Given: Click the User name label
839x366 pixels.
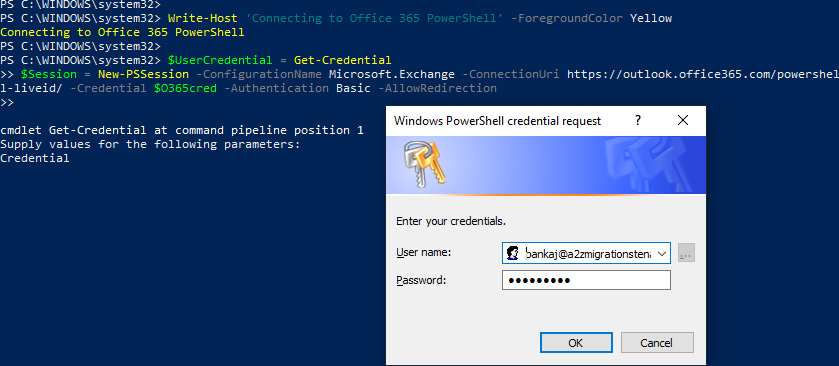Looking at the screenshot, I should point(424,252).
